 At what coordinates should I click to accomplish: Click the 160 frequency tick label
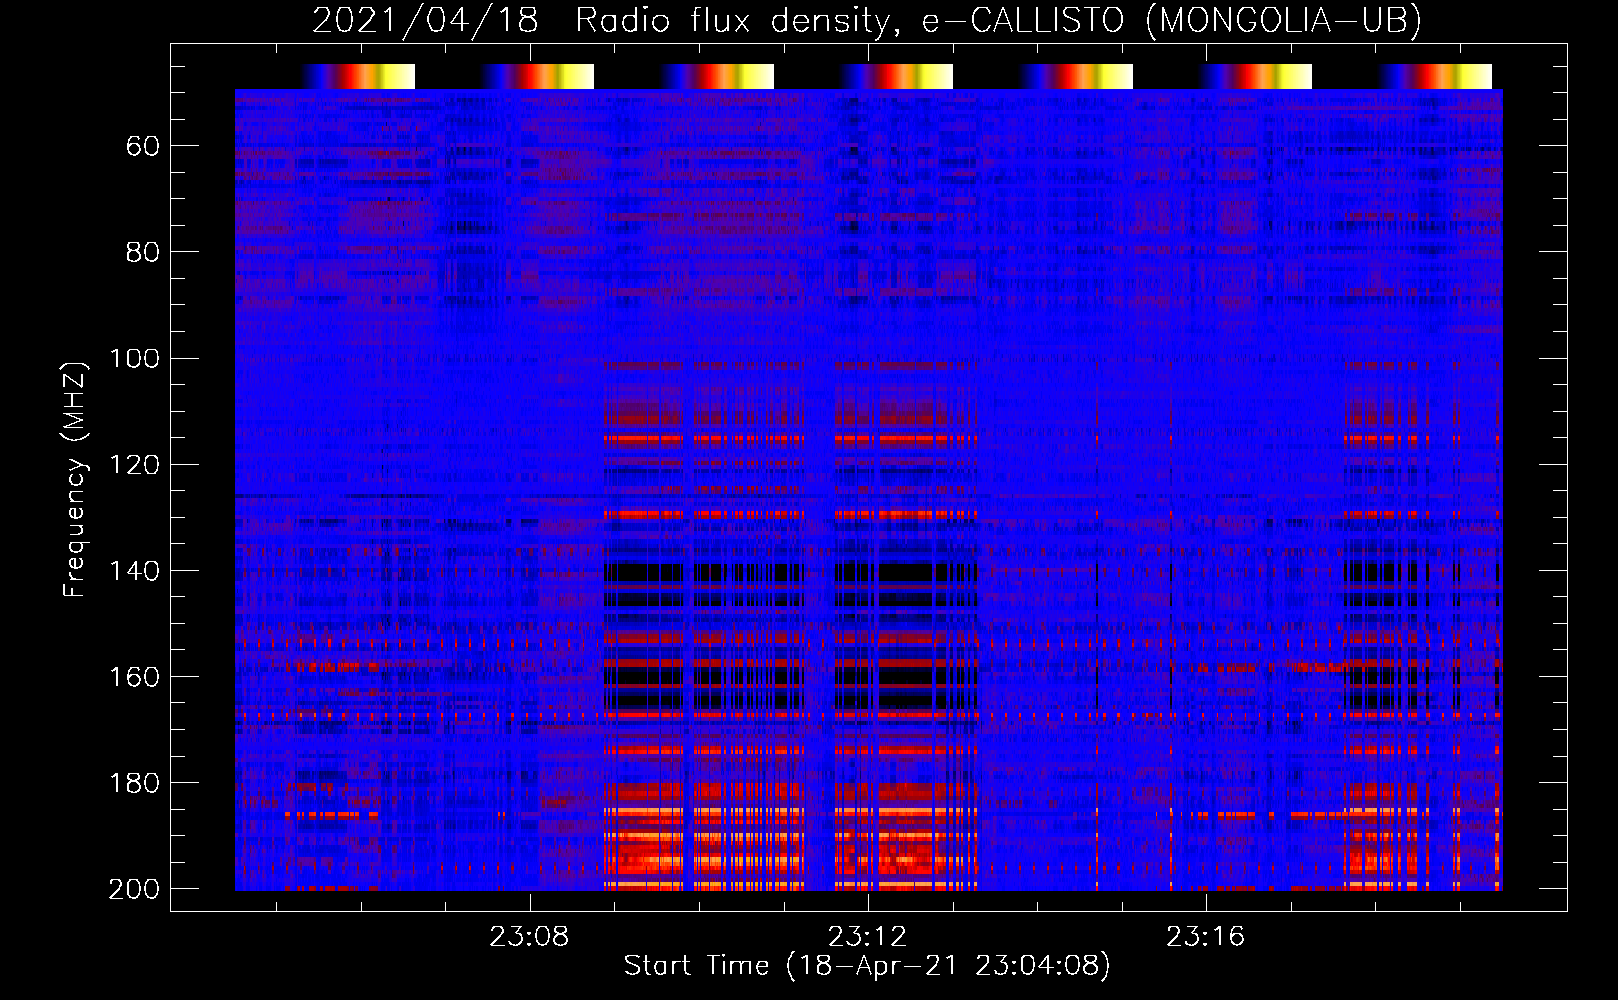(135, 676)
